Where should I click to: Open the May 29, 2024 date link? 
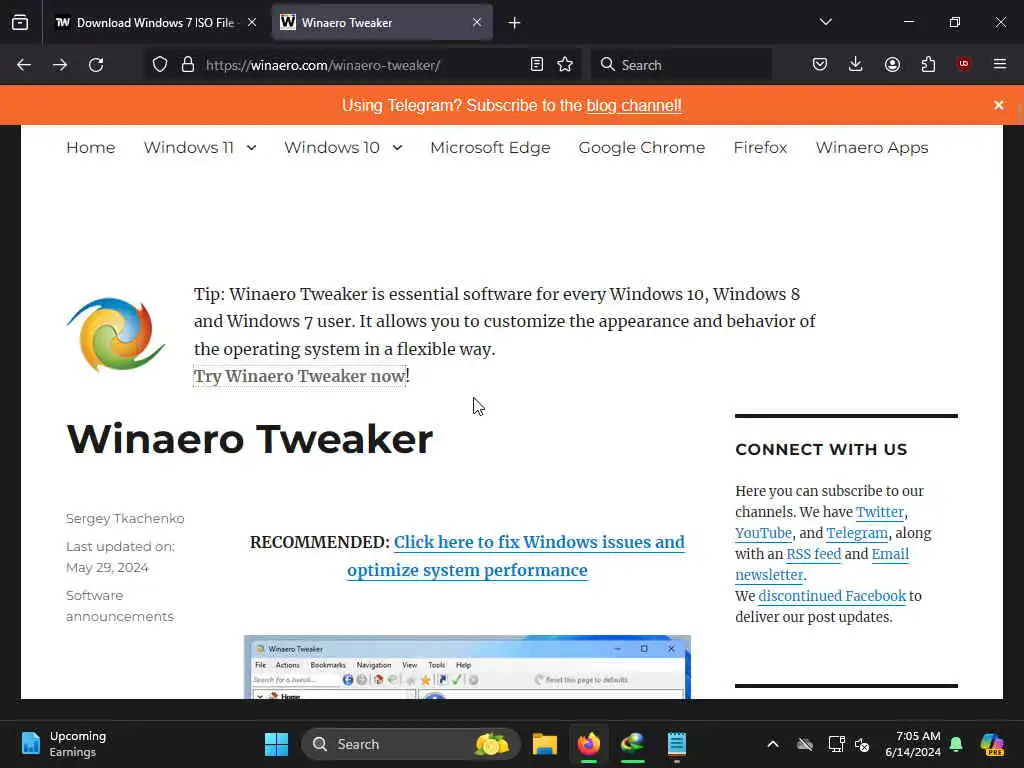coord(107,568)
